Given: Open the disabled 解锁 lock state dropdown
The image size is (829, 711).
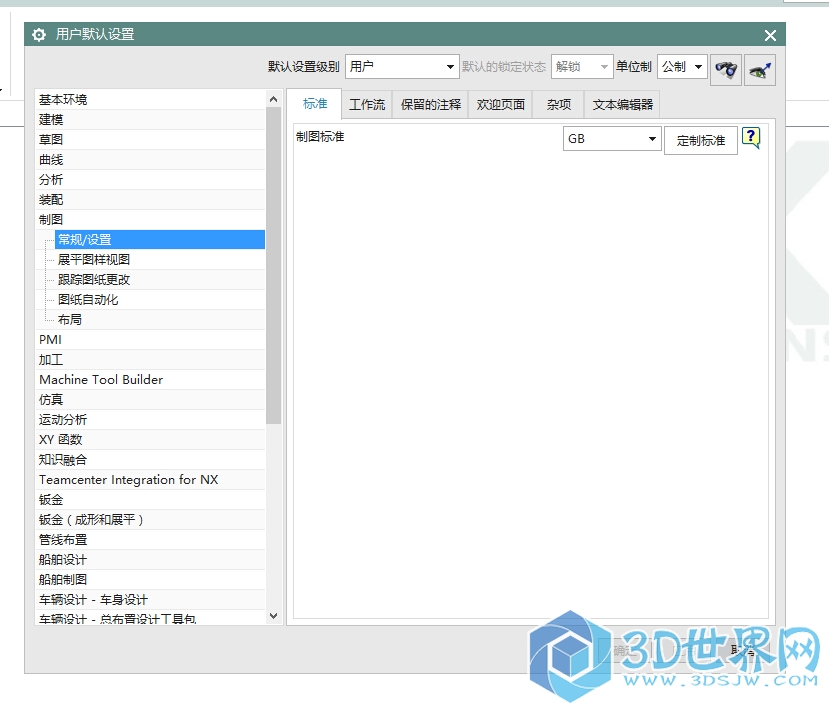Looking at the screenshot, I should pyautogui.click(x=582, y=67).
